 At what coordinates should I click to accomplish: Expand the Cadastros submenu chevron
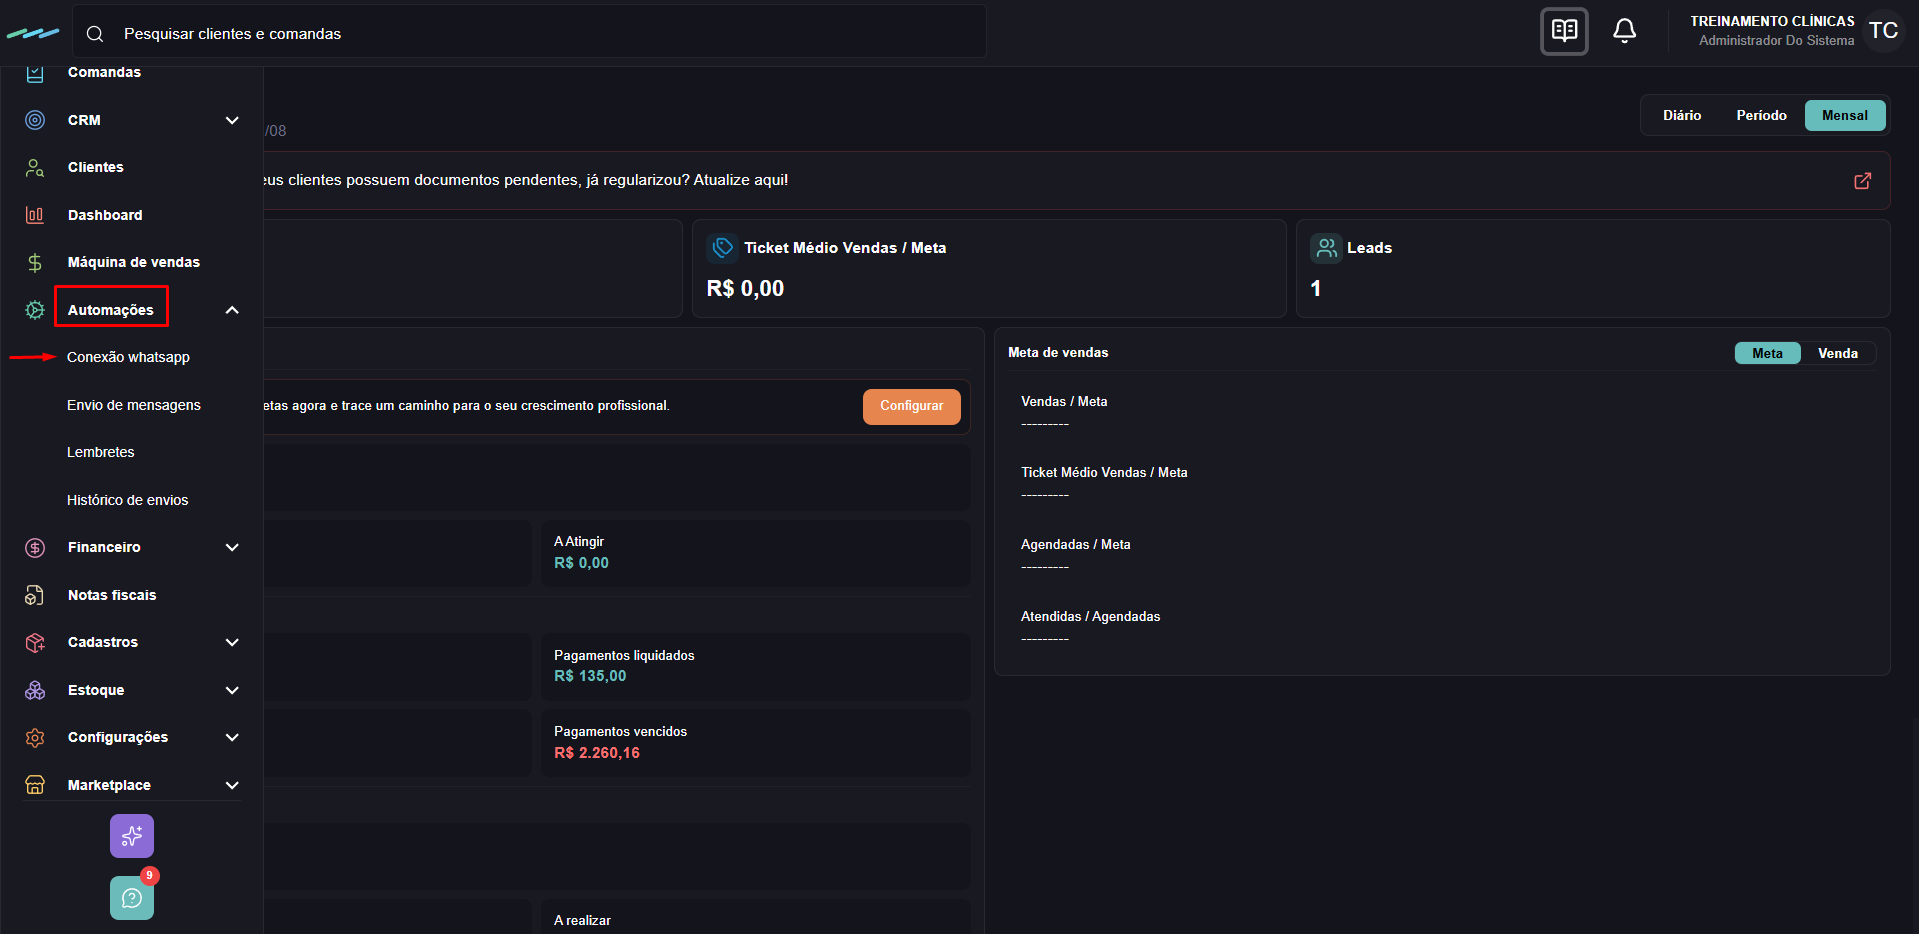tap(232, 642)
